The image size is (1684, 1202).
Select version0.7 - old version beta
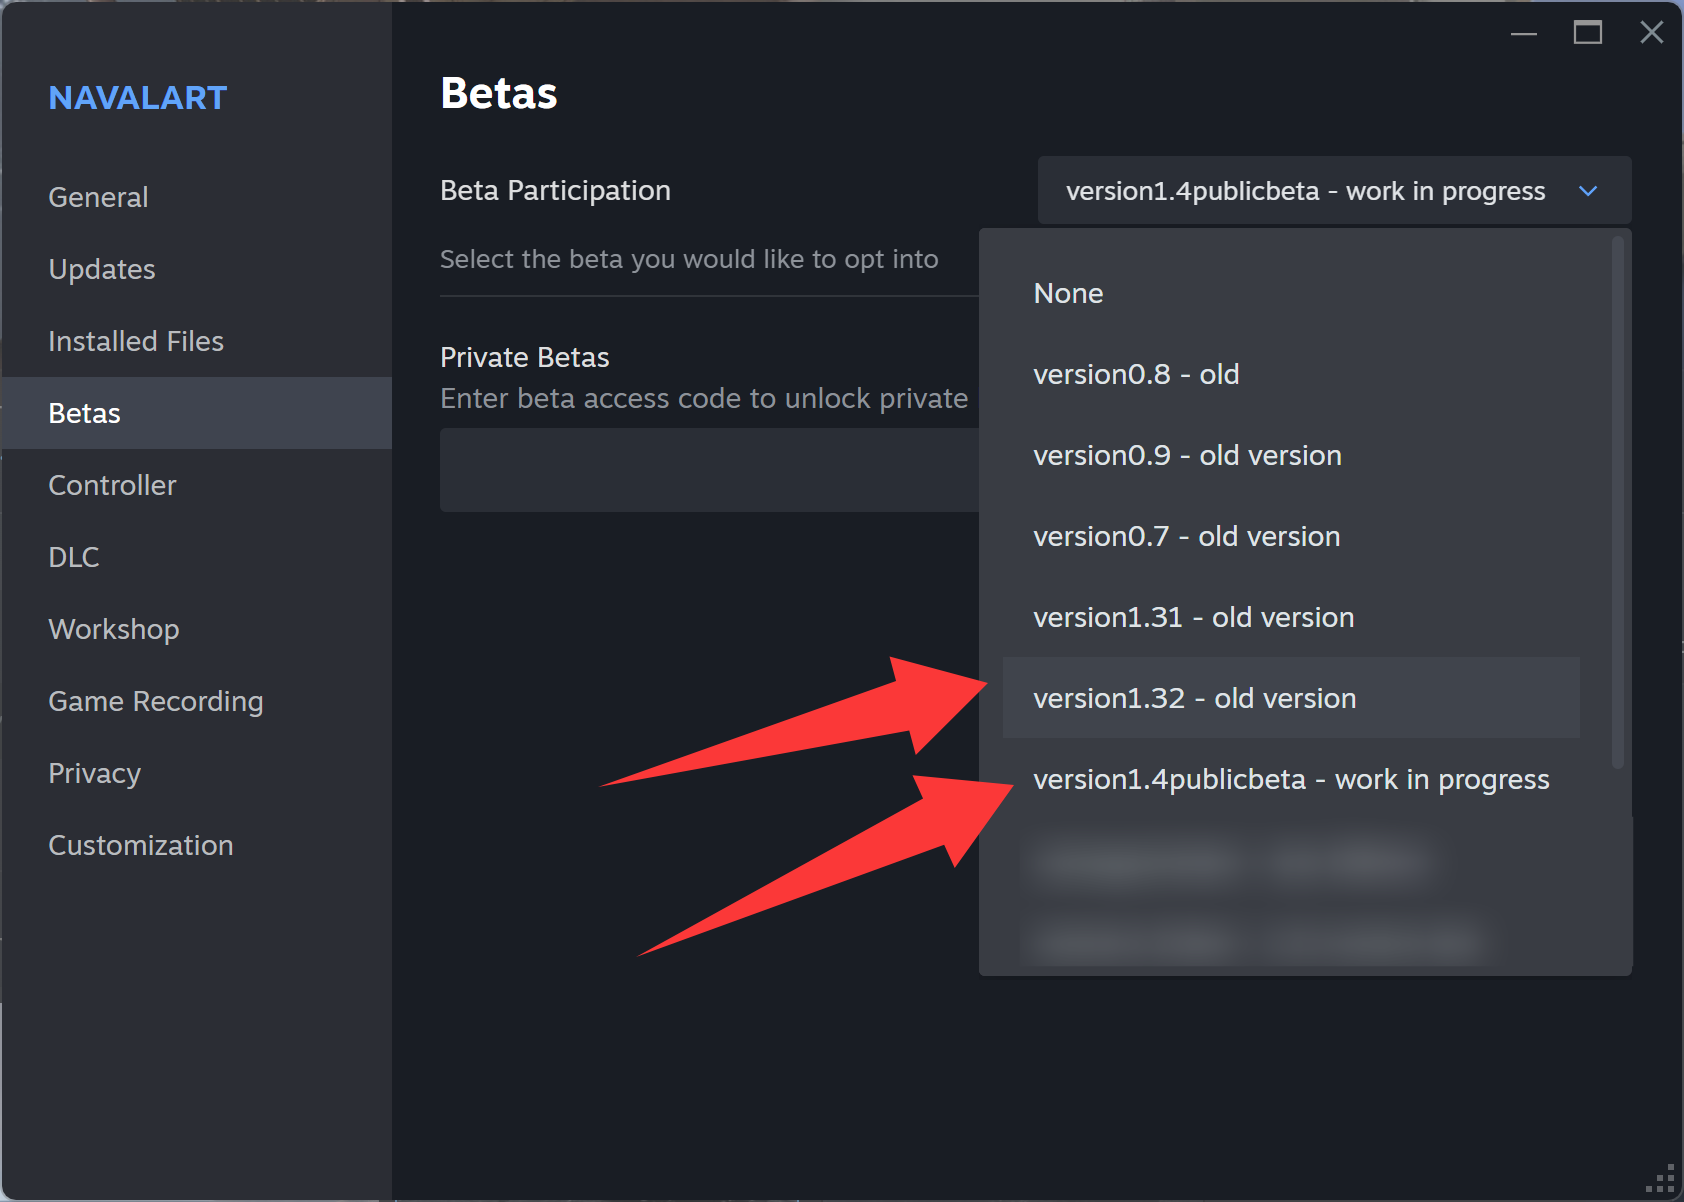coord(1186,536)
